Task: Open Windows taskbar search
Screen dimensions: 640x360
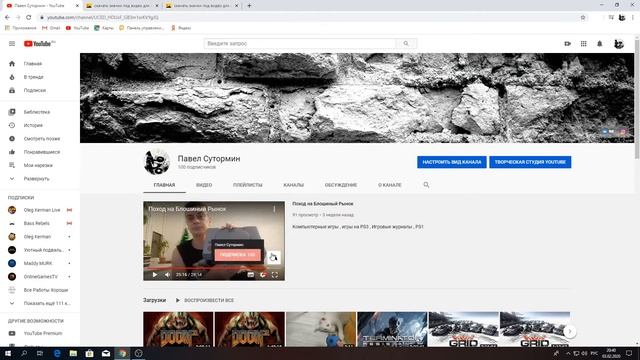Action: coord(24,353)
